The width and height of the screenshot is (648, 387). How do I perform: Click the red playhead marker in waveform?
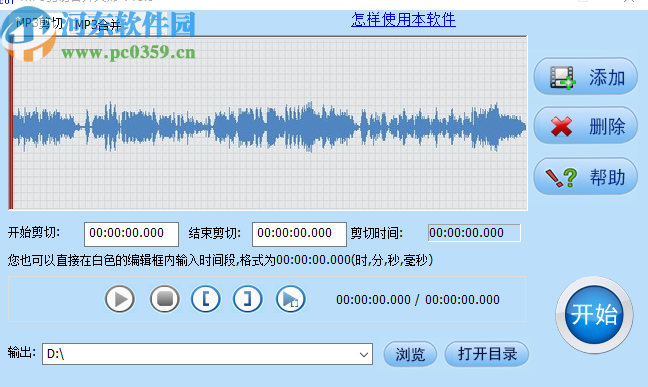click(11, 124)
